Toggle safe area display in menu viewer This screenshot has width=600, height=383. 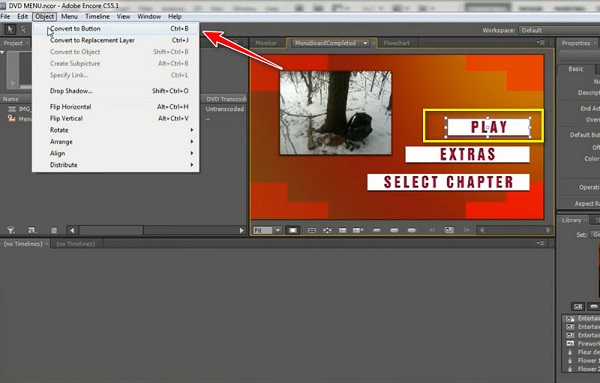click(293, 230)
